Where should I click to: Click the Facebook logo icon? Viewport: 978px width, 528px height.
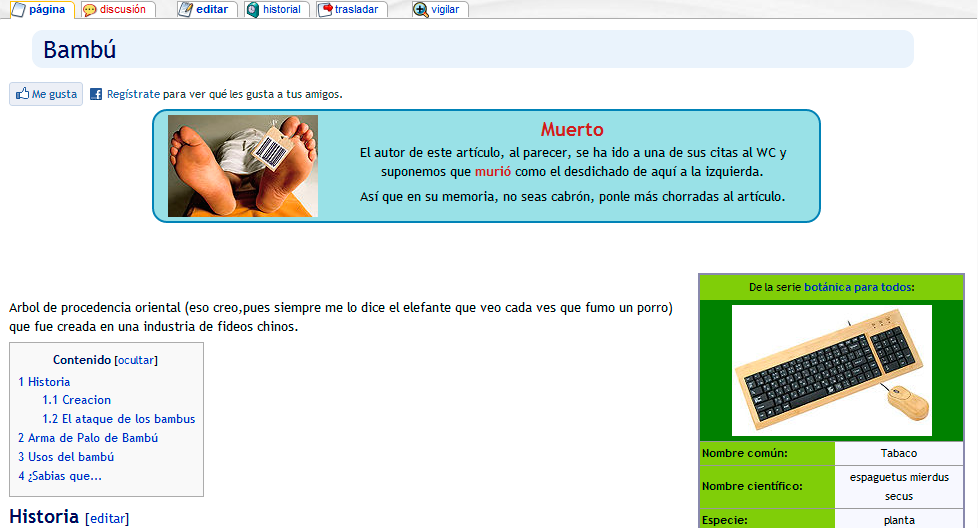(97, 94)
